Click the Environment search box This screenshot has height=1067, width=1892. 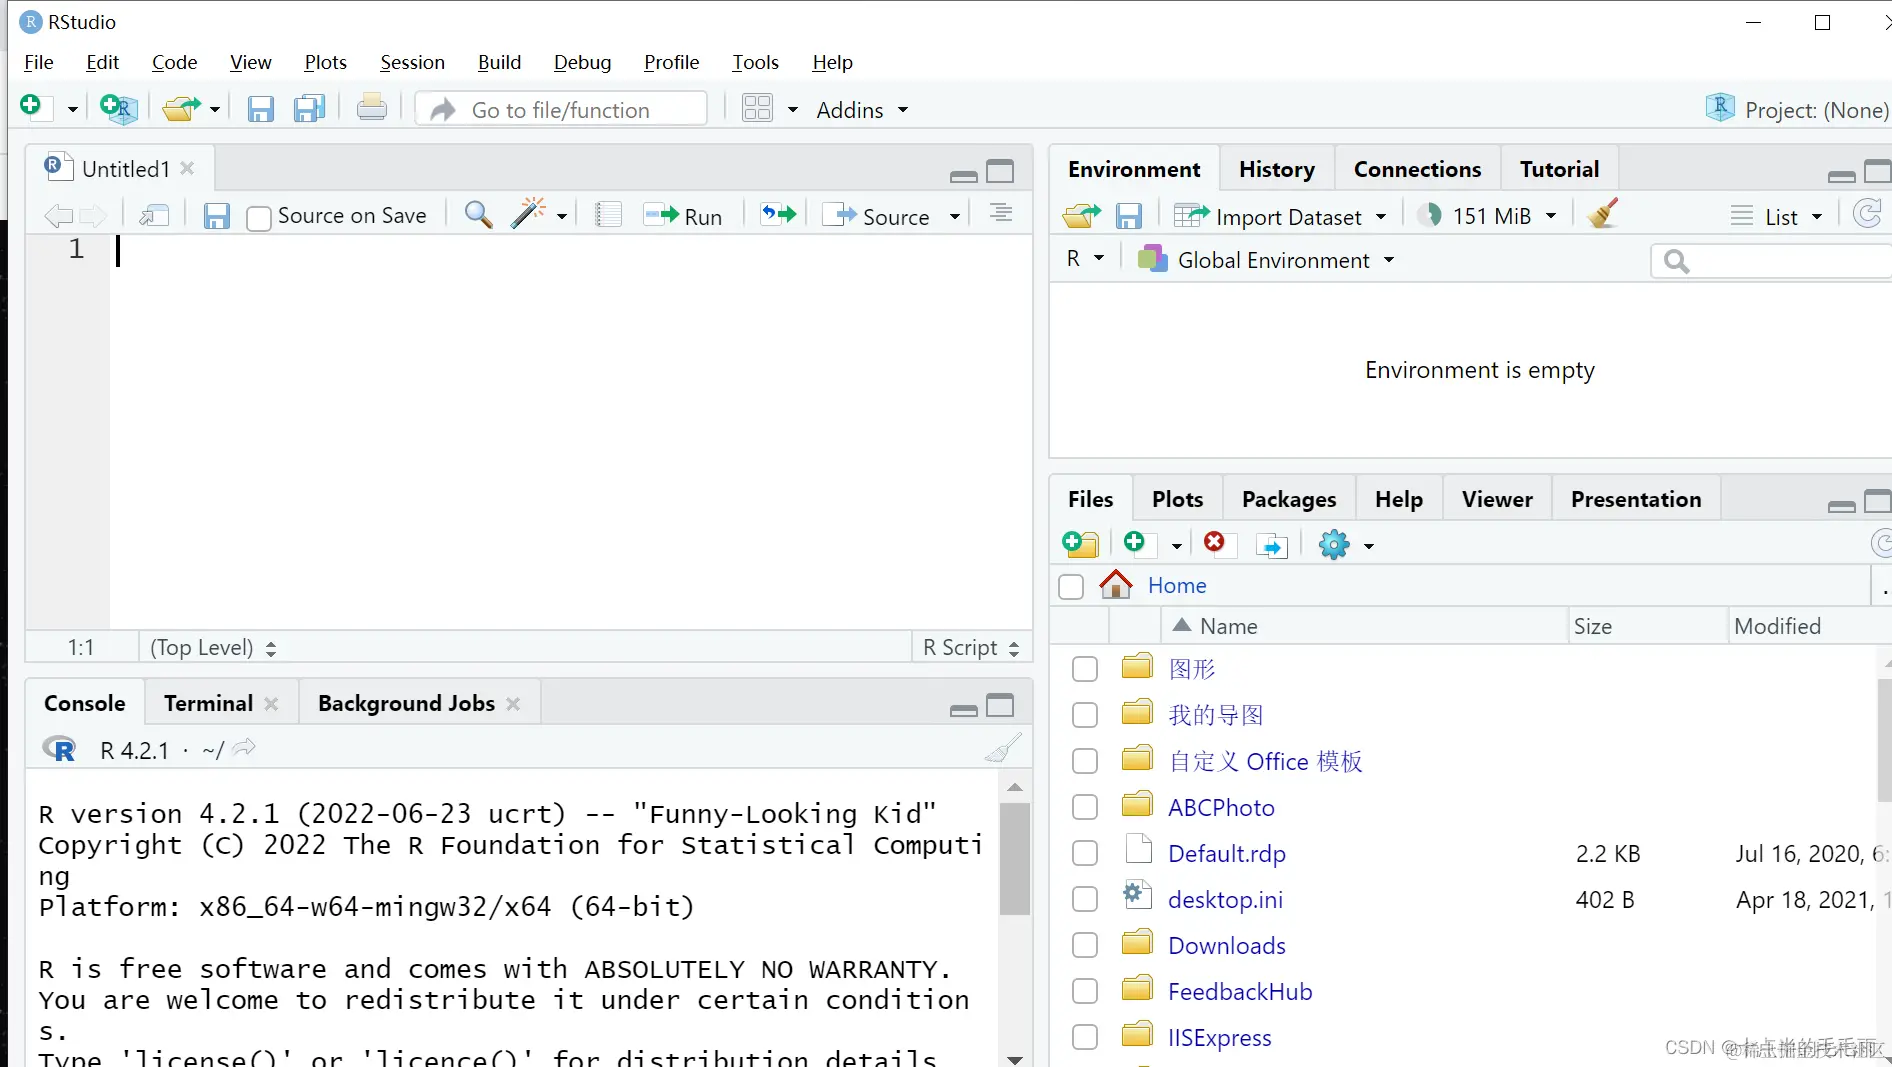pos(1771,261)
